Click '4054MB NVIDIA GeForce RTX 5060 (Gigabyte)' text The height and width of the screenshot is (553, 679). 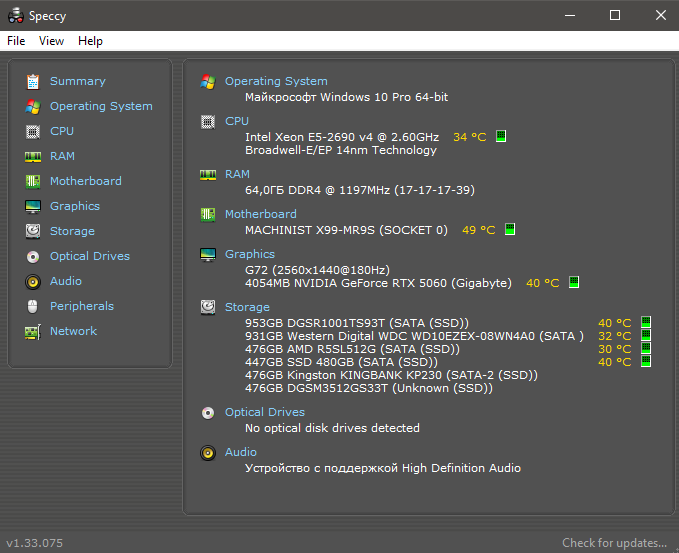click(x=378, y=283)
